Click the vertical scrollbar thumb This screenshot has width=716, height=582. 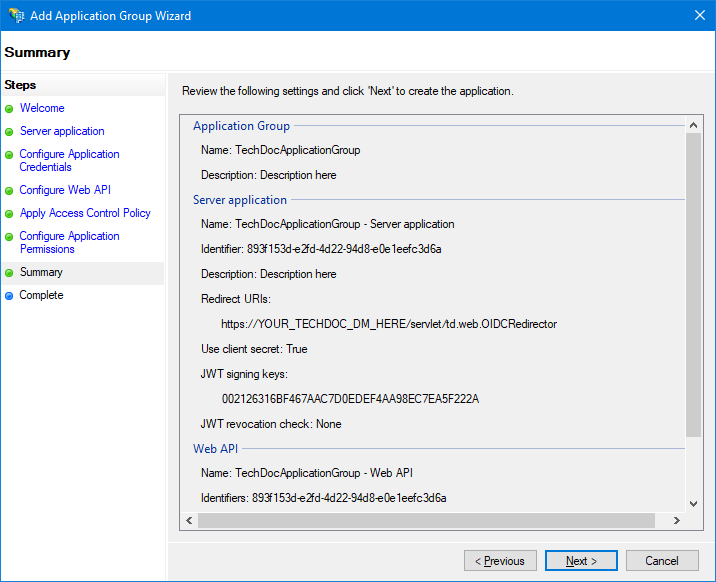tap(693, 285)
